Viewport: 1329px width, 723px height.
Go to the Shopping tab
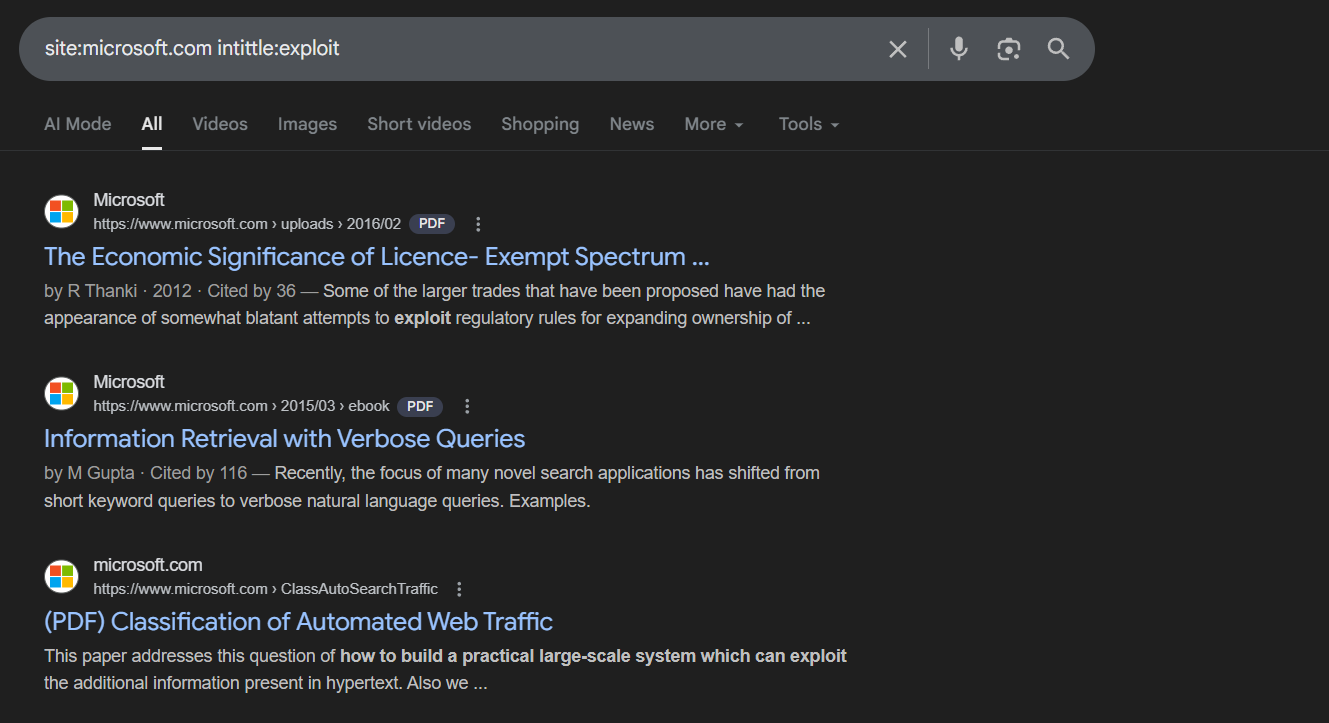(540, 124)
